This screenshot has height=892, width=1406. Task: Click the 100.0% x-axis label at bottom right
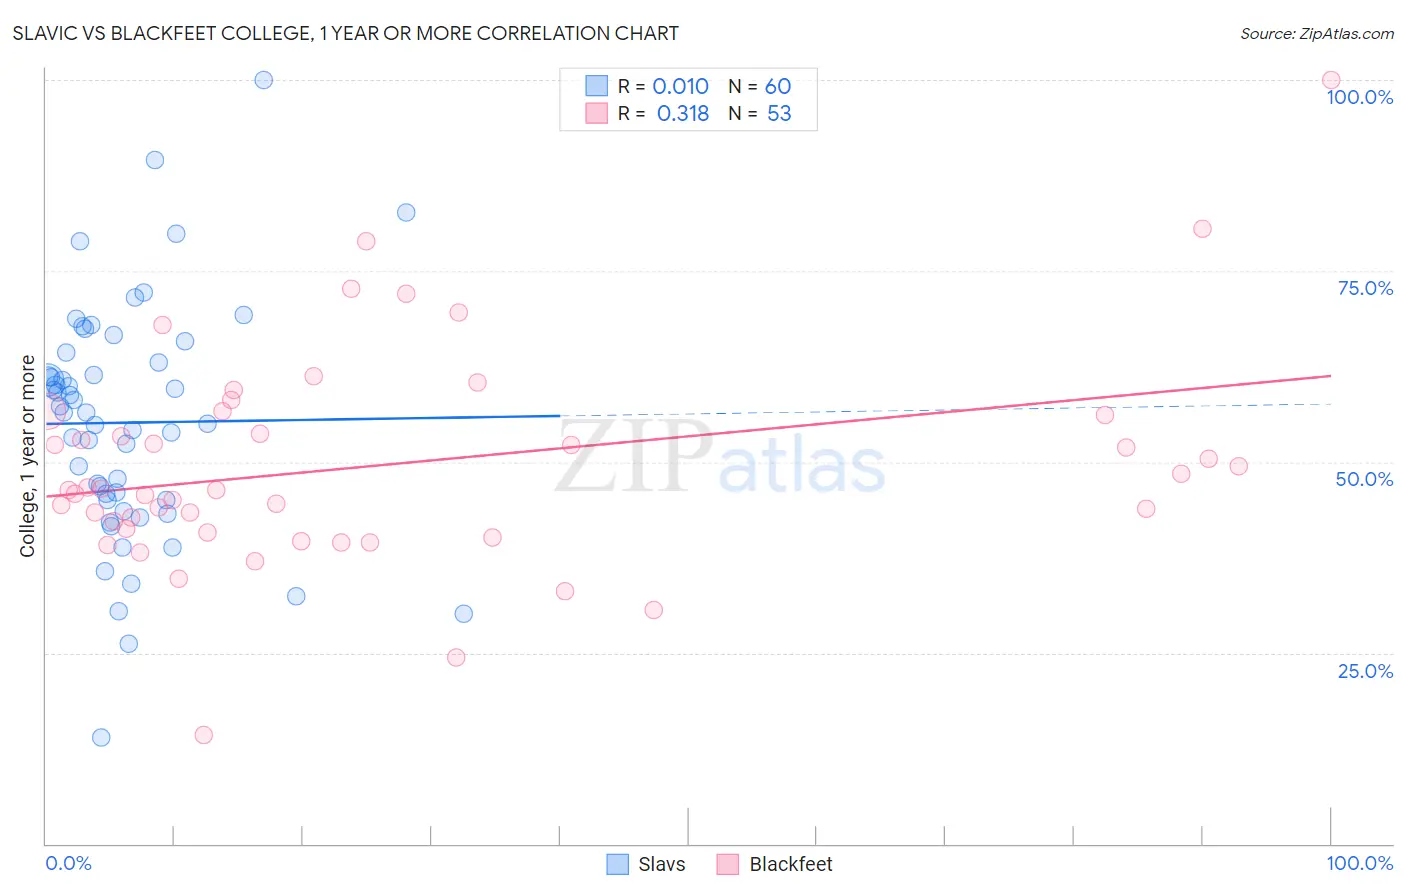tap(1360, 863)
